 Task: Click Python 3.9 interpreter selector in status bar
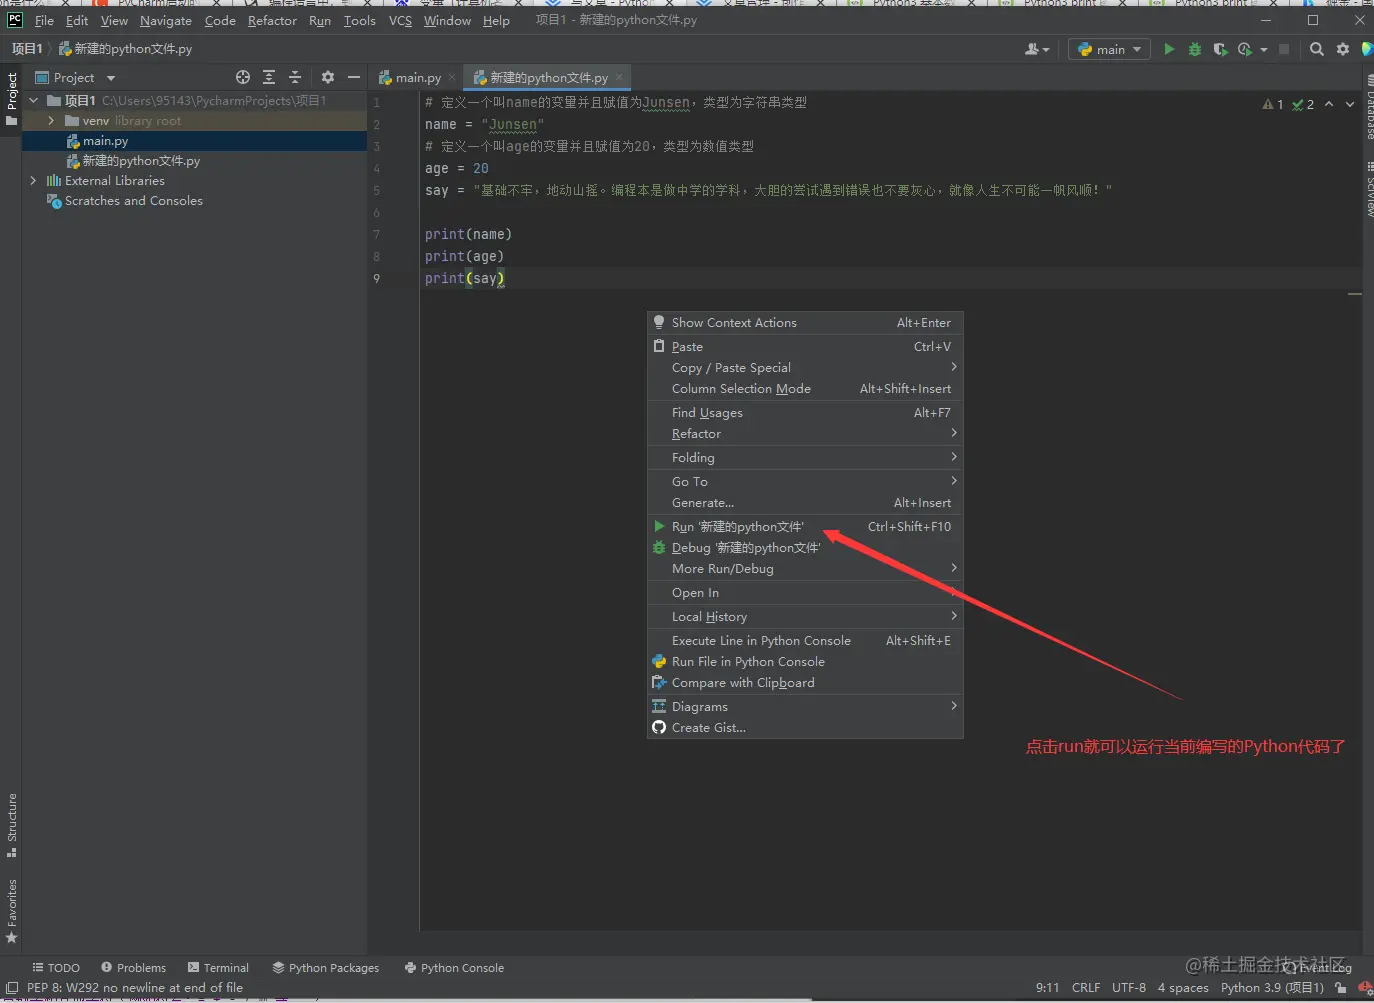(1272, 987)
